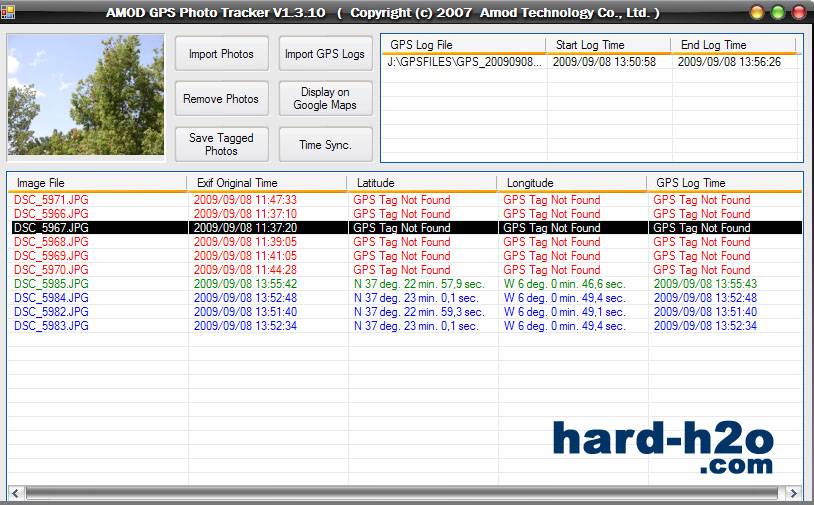
Task: Sort by Latitude column header
Action: pos(422,183)
